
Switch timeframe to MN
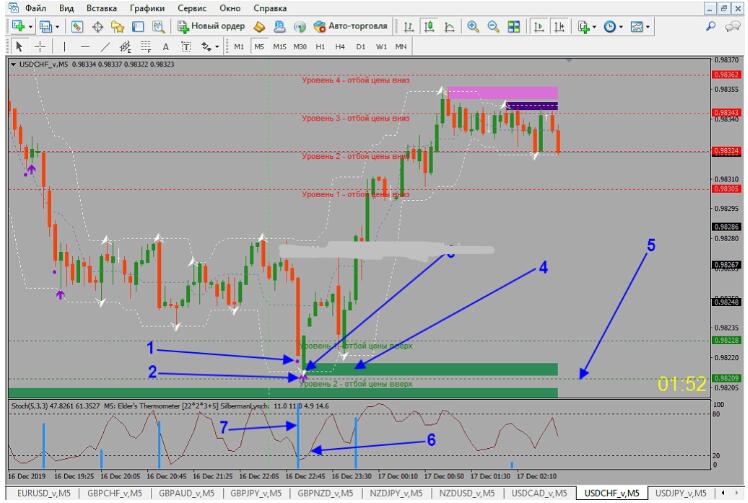pyautogui.click(x=401, y=47)
